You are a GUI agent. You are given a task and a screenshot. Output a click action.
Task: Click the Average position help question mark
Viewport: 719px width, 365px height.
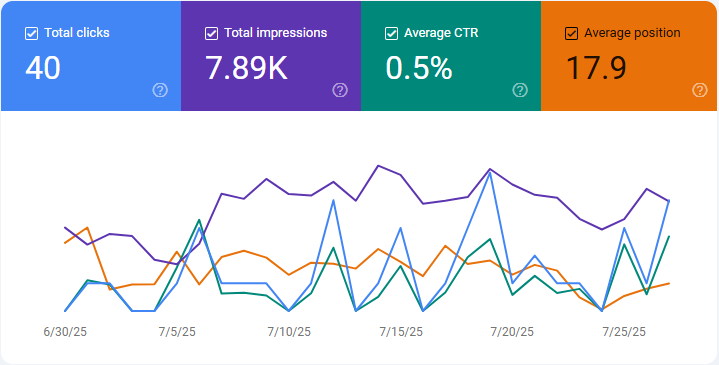click(x=700, y=90)
